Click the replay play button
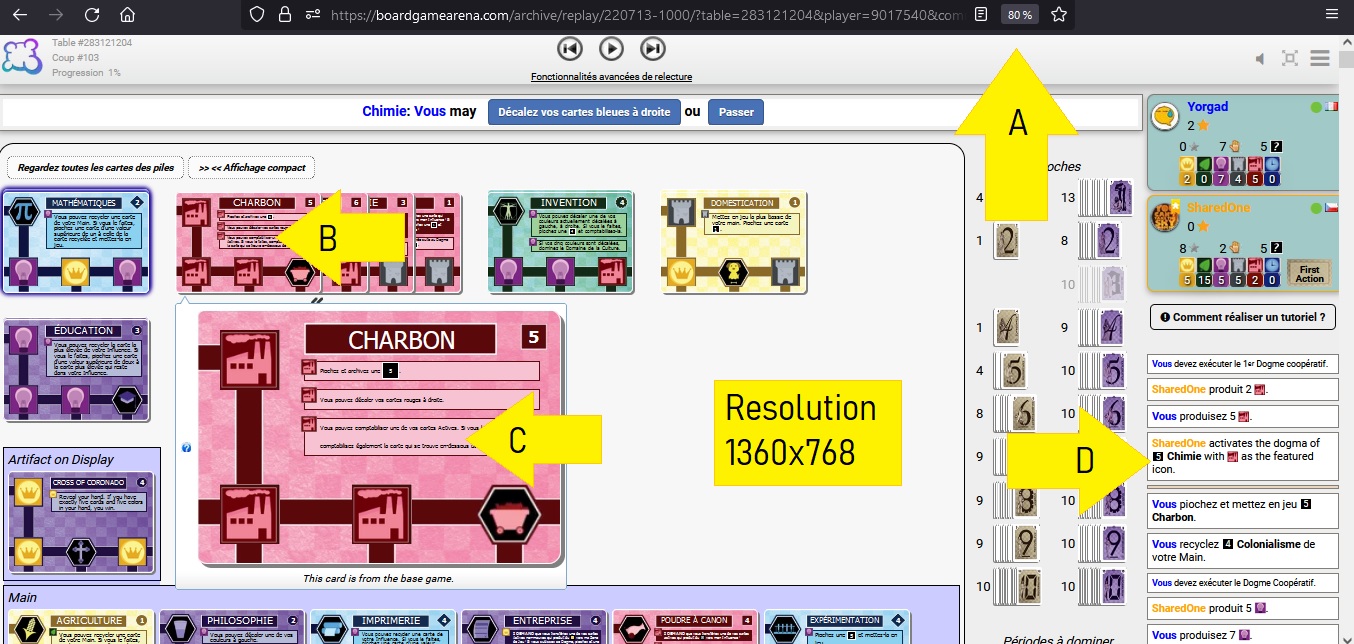This screenshot has width=1354, height=644. click(611, 48)
